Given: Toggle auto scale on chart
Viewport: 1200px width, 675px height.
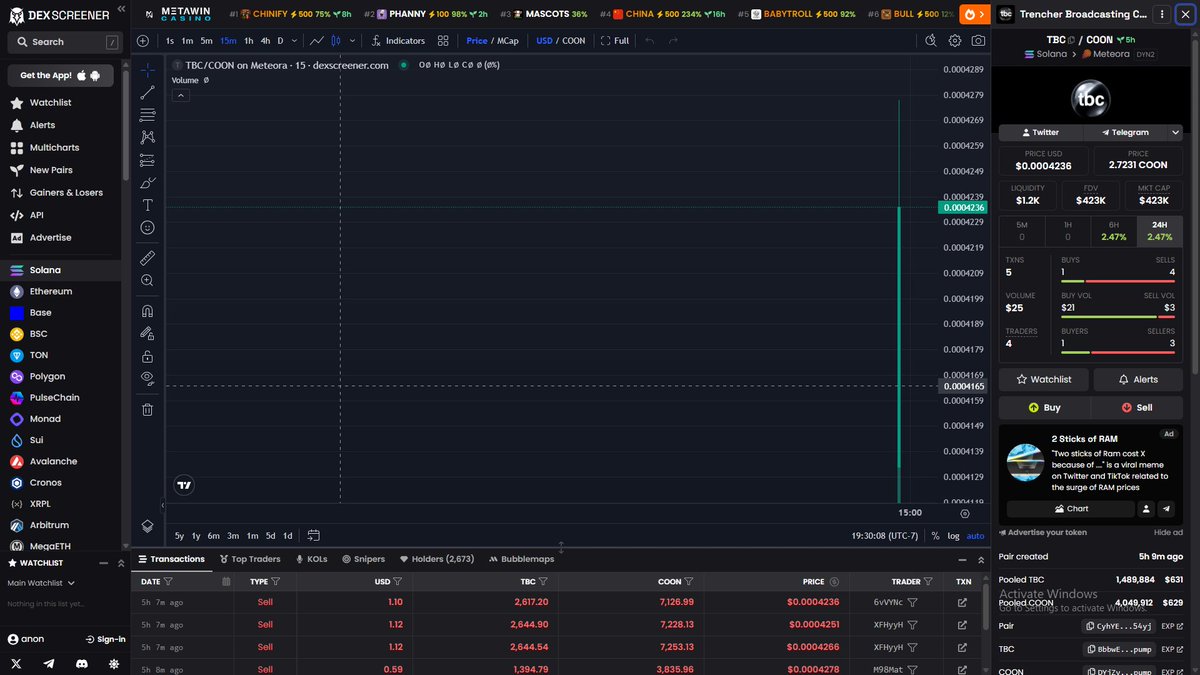Looking at the screenshot, I should click(975, 535).
